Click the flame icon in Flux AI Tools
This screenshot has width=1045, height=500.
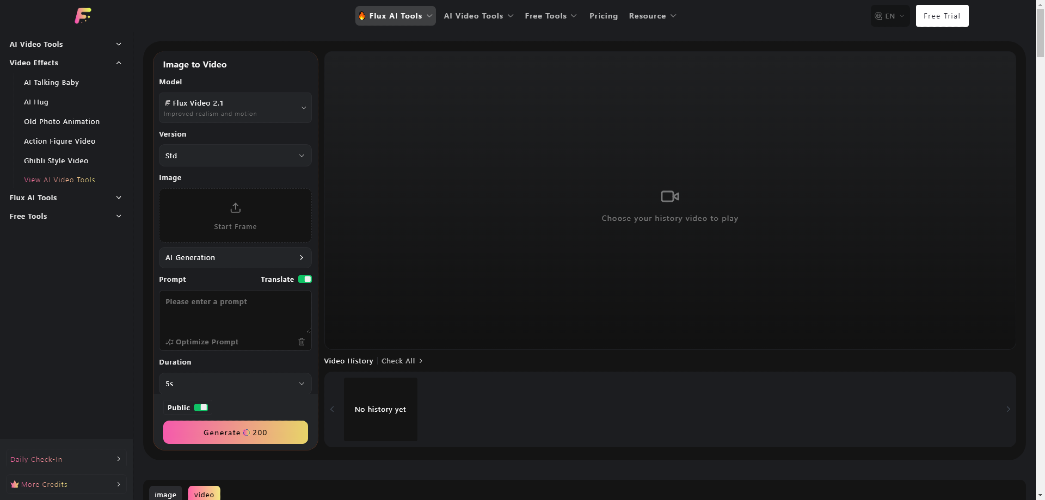pos(362,16)
